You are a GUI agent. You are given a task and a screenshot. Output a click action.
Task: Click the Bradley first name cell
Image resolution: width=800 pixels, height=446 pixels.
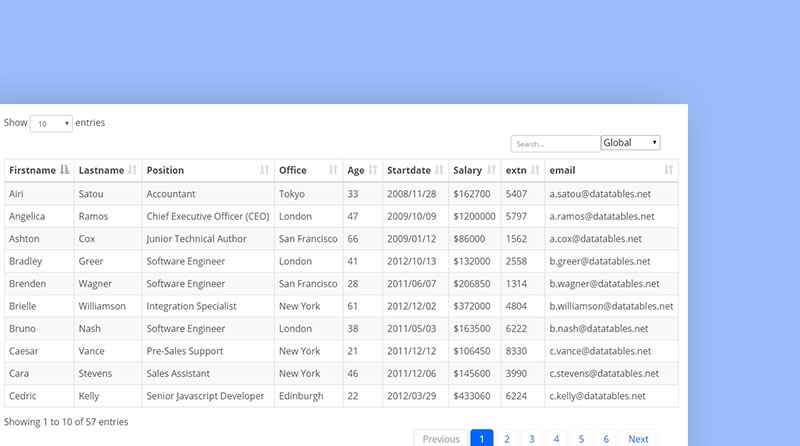(39, 261)
